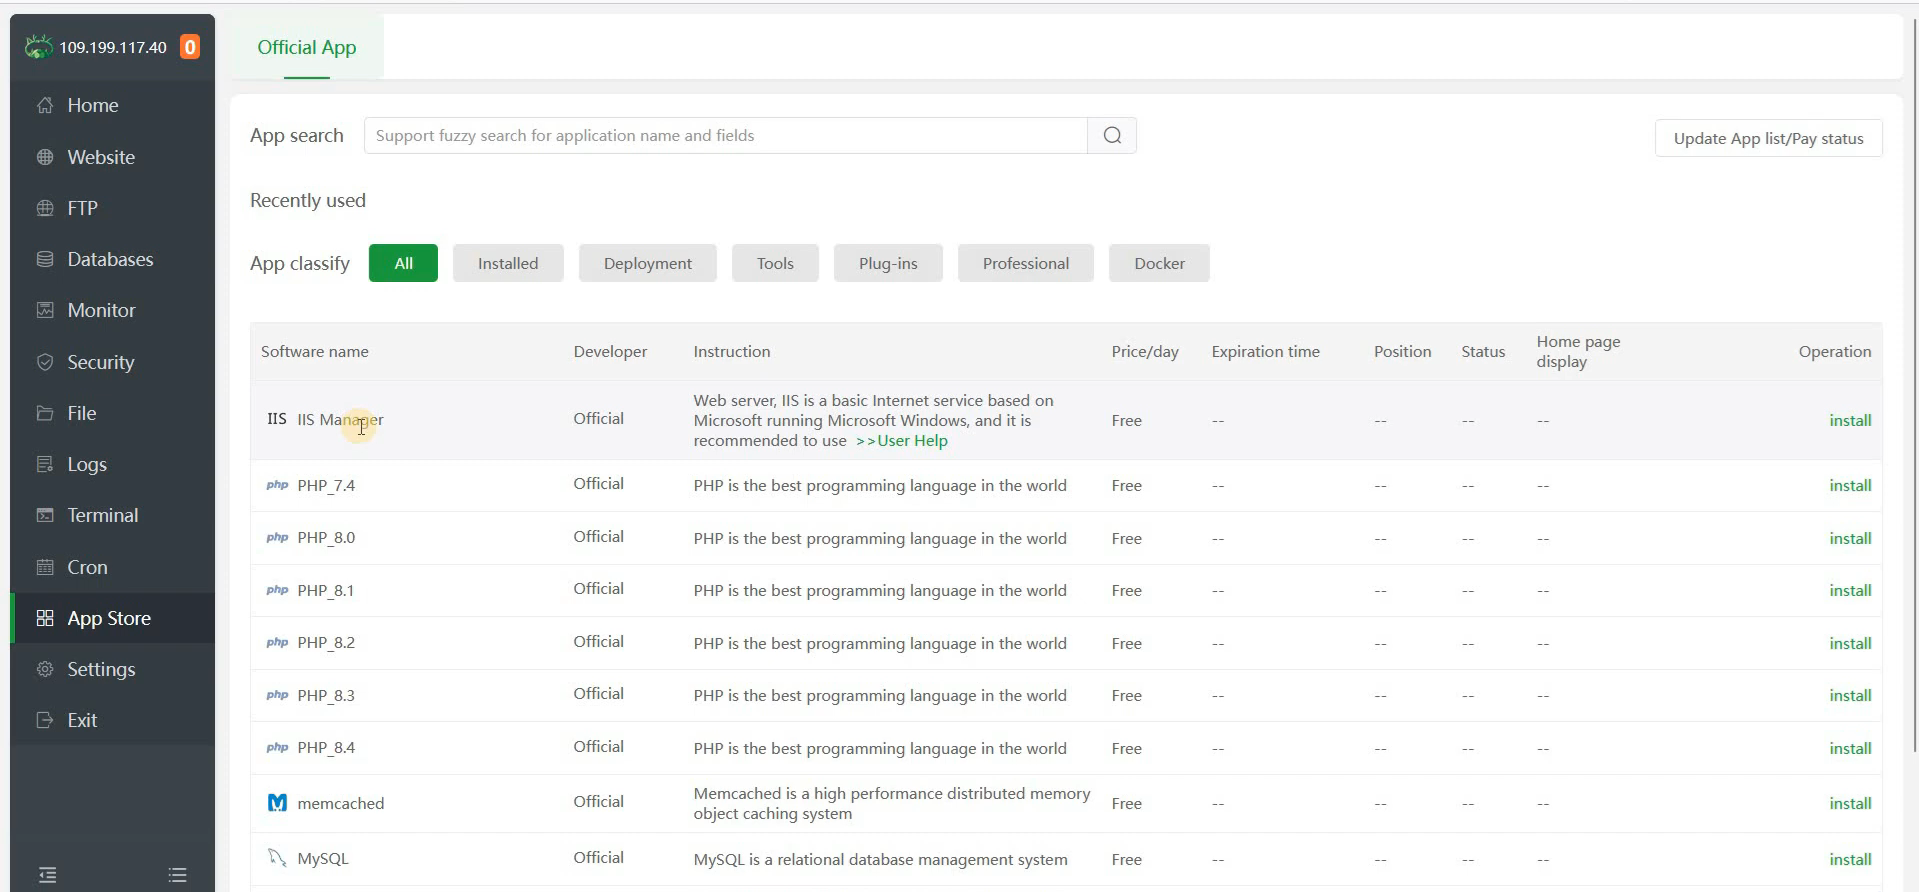This screenshot has width=1919, height=892.
Task: Install IIS Manager
Action: [x=1850, y=420]
